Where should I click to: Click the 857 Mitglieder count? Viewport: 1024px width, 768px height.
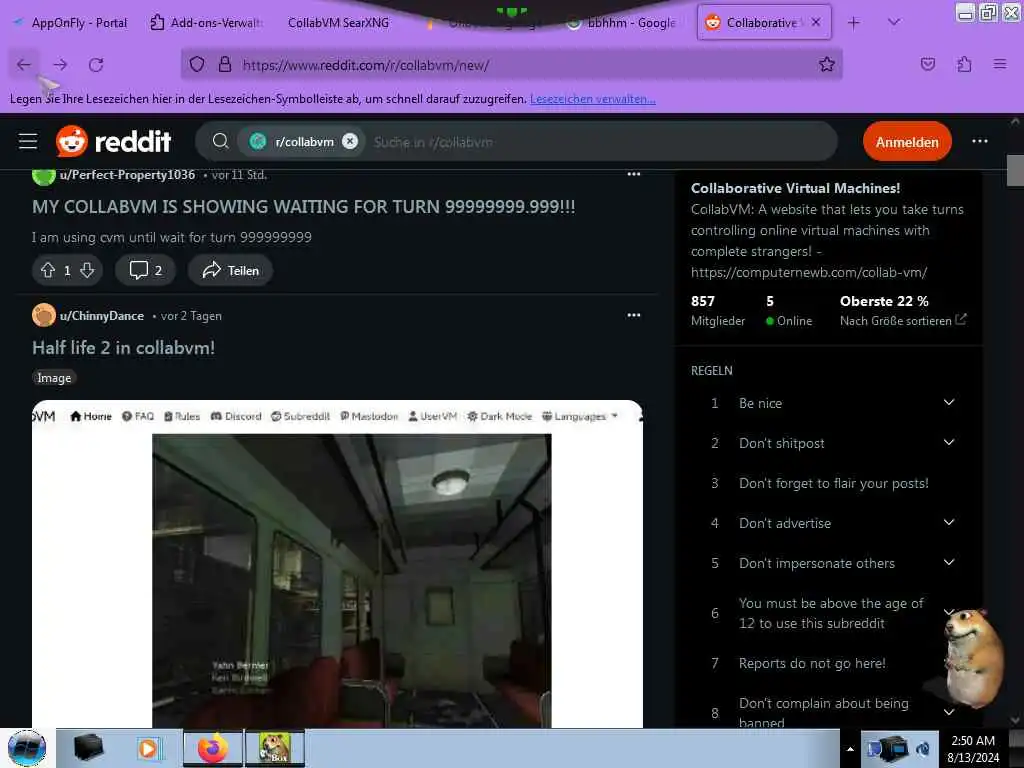tap(717, 310)
